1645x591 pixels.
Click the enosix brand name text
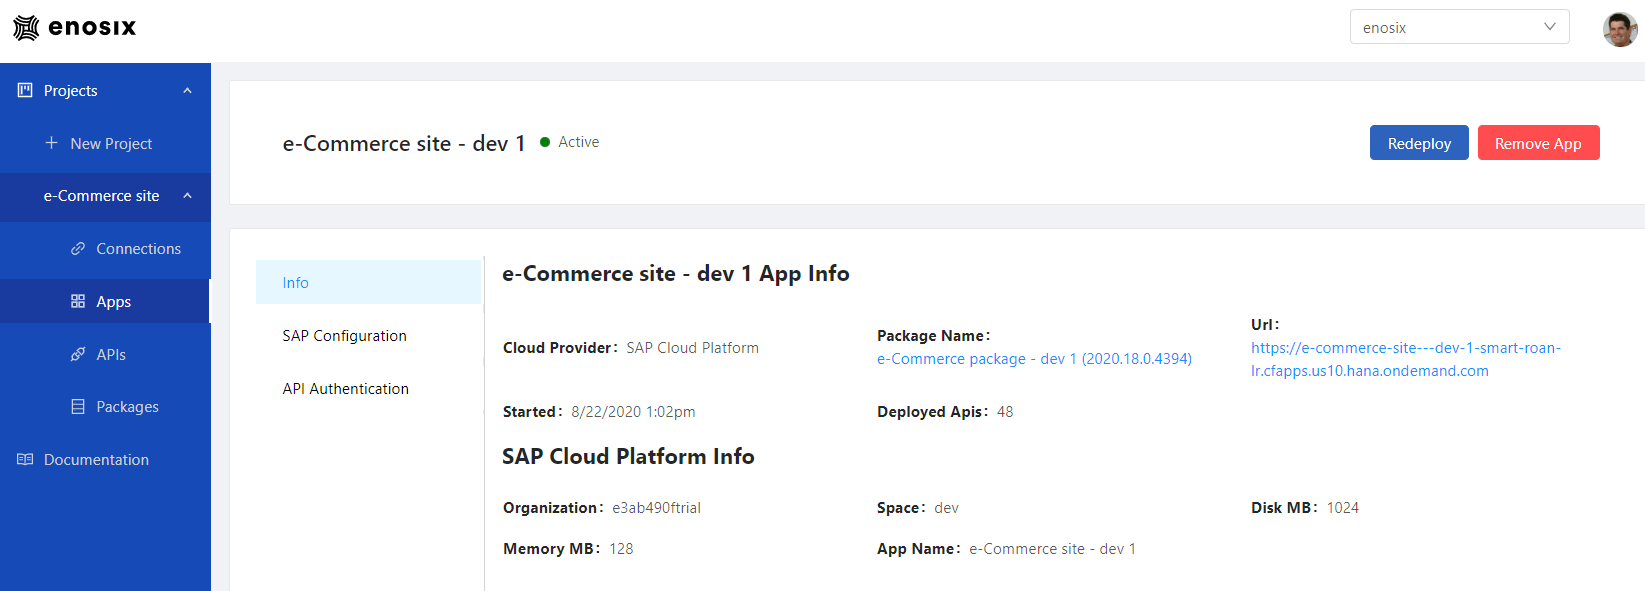tap(92, 27)
